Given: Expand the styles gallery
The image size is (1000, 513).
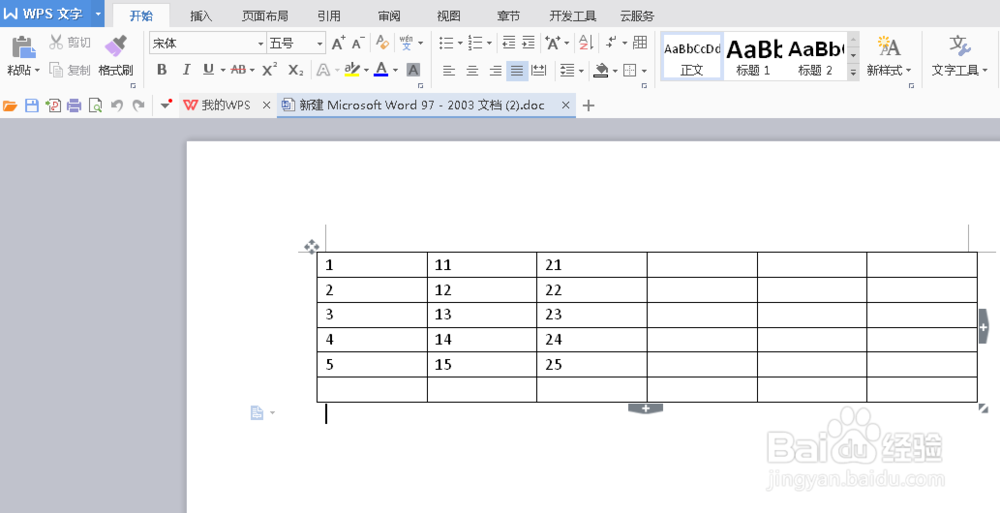Looking at the screenshot, I should pos(853,73).
